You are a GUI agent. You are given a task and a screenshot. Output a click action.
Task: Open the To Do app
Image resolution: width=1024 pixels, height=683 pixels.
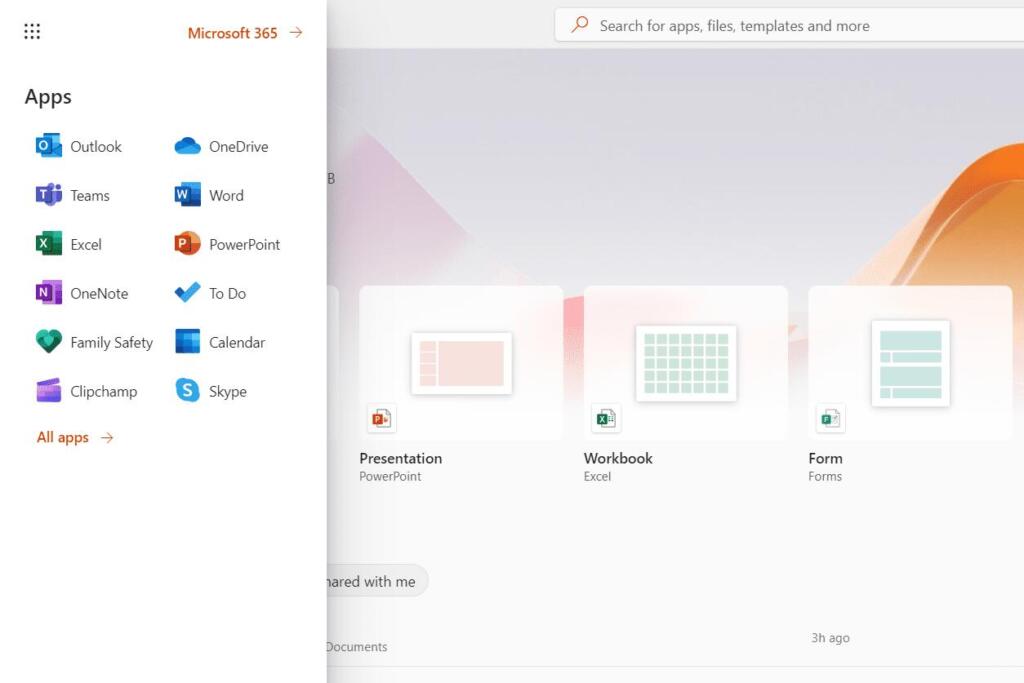pyautogui.click(x=210, y=294)
